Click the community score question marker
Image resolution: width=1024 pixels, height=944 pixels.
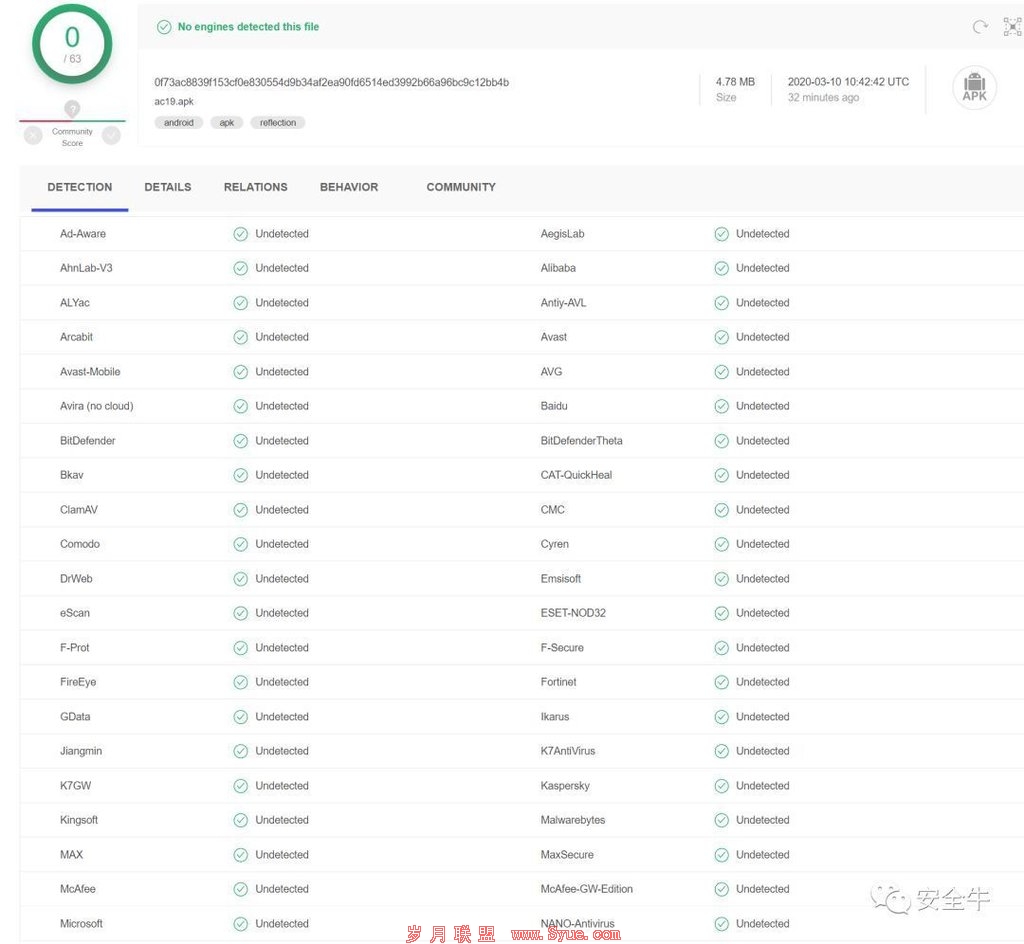pyautogui.click(x=72, y=108)
